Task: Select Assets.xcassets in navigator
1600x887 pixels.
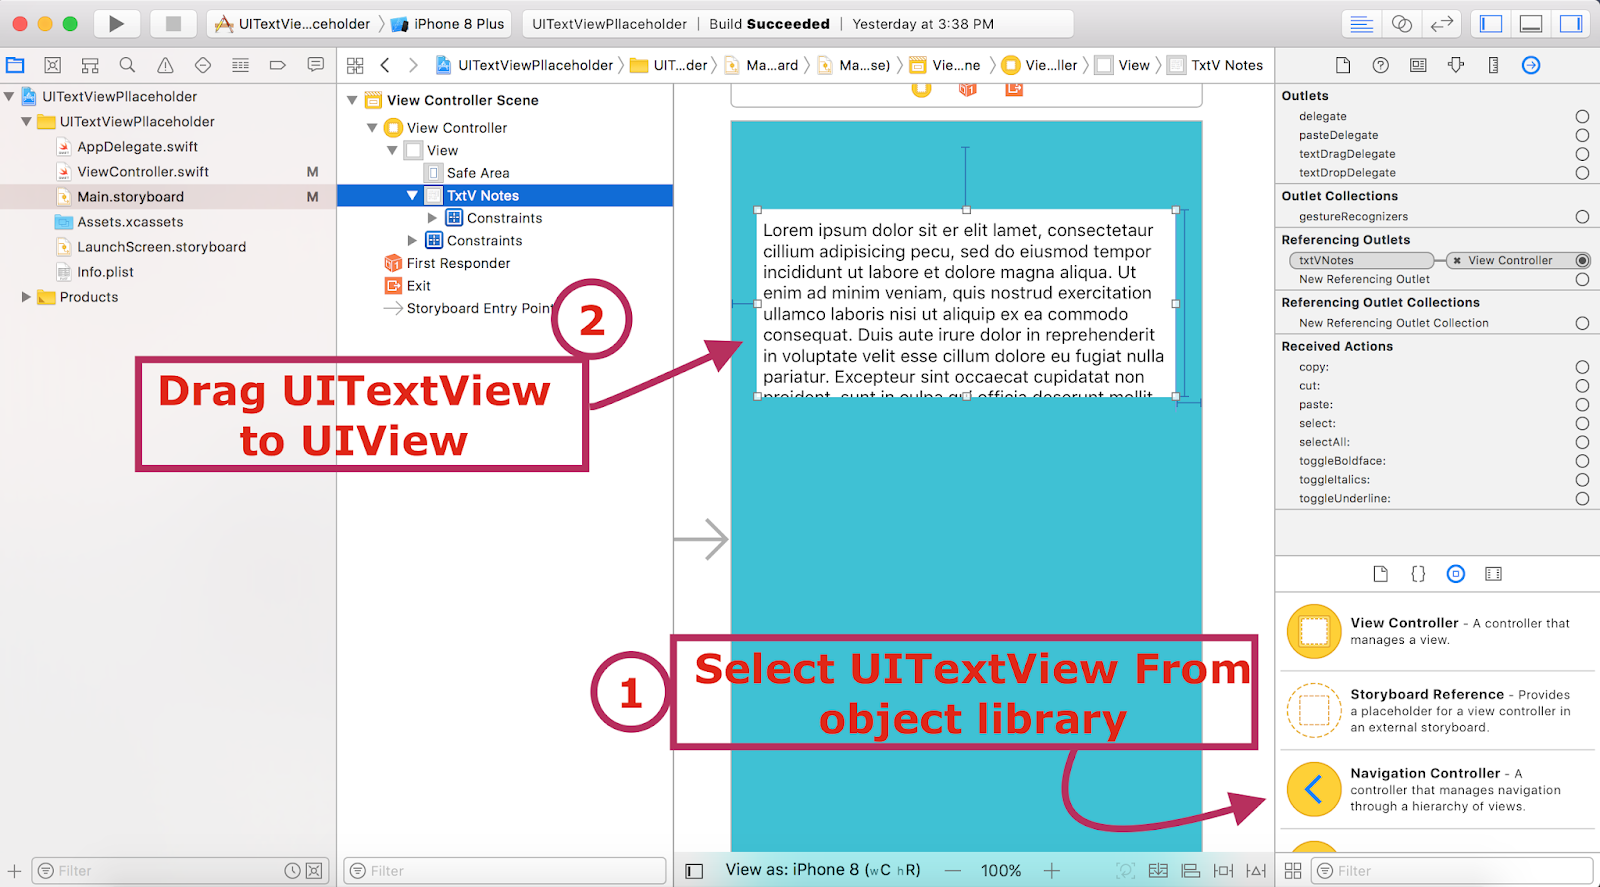Action: 130,222
